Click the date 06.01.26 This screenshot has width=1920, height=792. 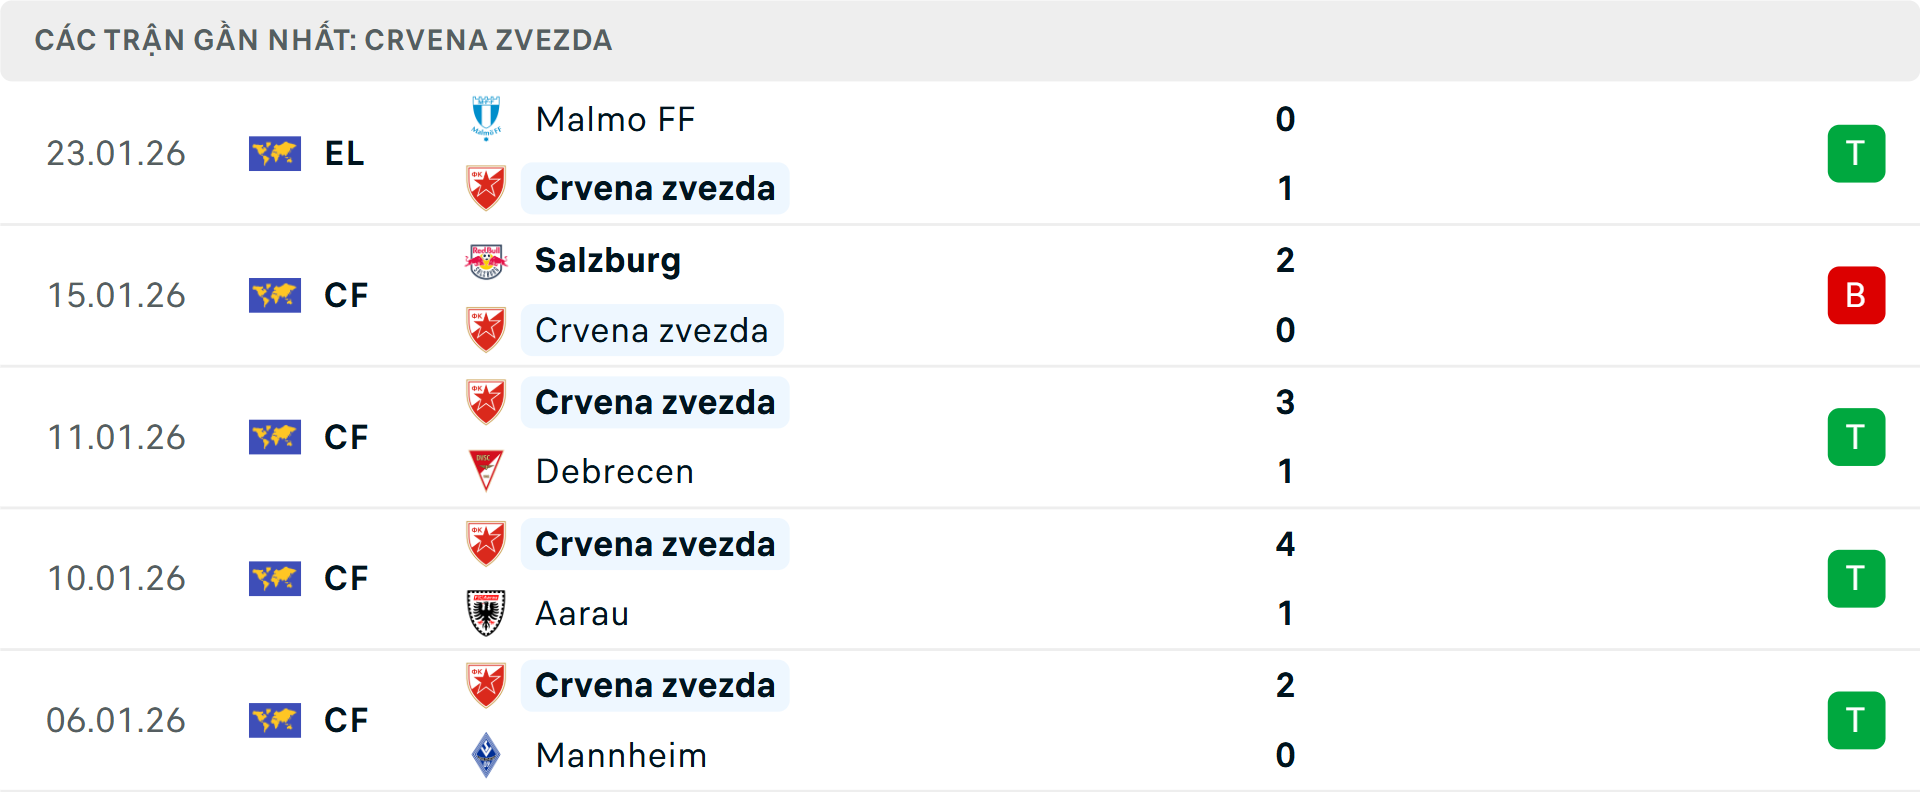point(116,720)
